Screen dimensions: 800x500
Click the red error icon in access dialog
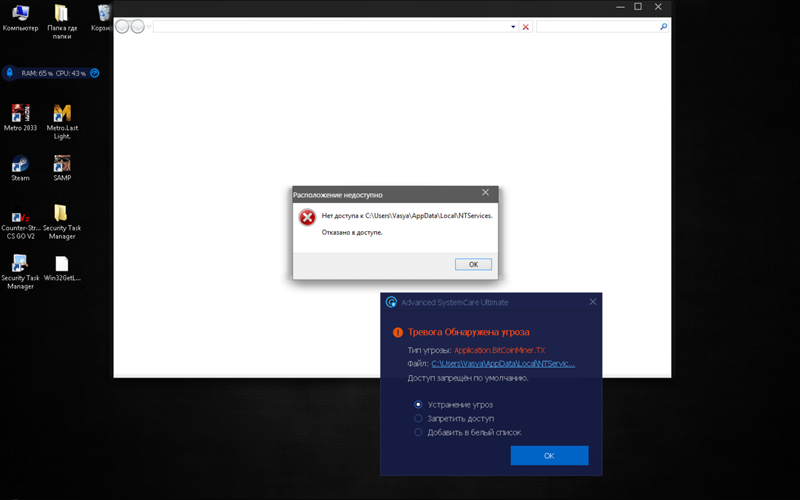click(307, 217)
